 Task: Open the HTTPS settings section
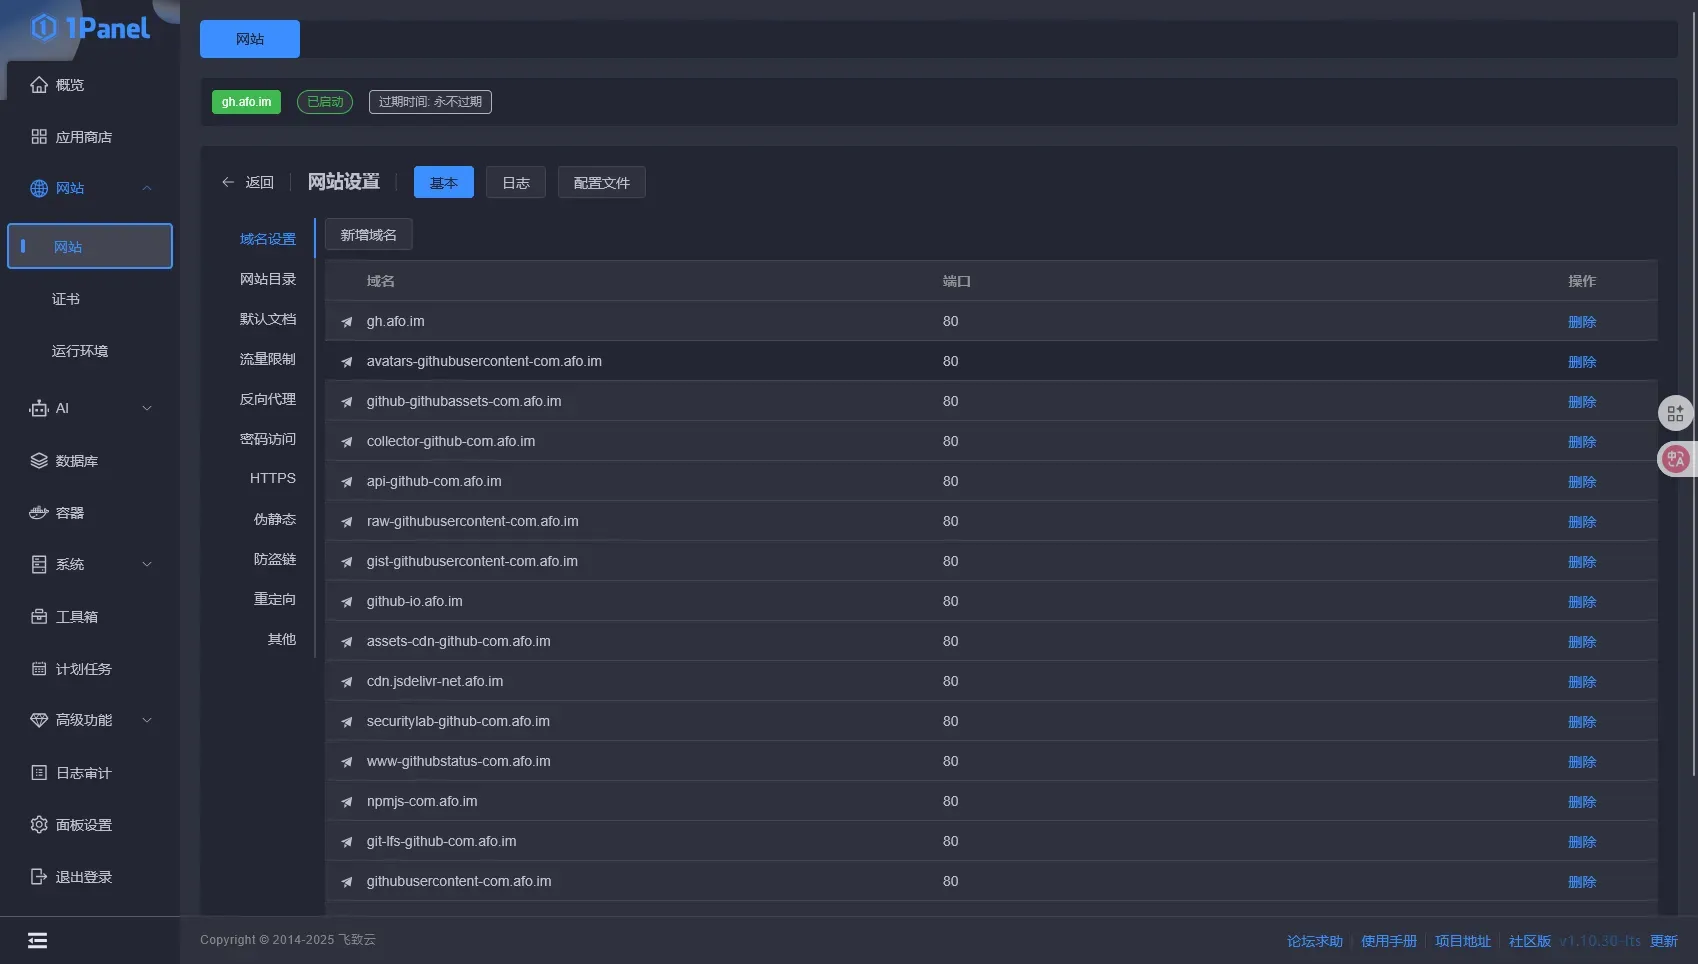[272, 479]
